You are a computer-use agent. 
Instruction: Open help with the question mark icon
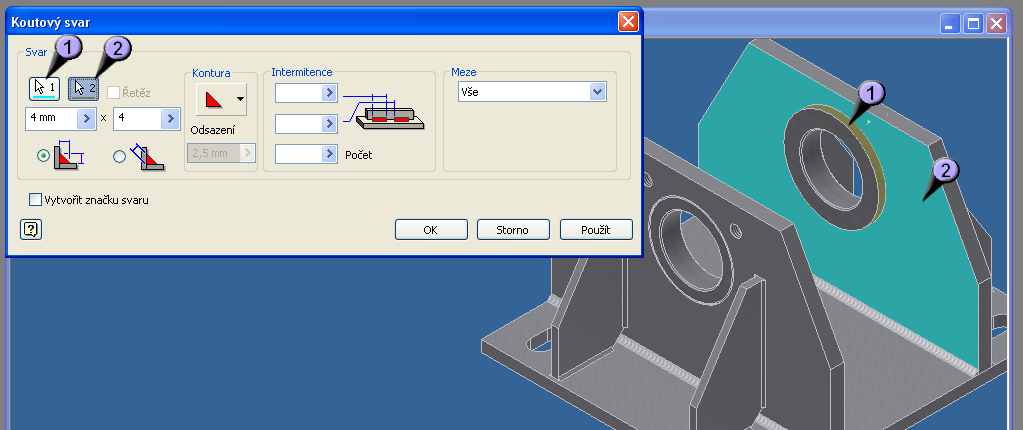[30, 229]
